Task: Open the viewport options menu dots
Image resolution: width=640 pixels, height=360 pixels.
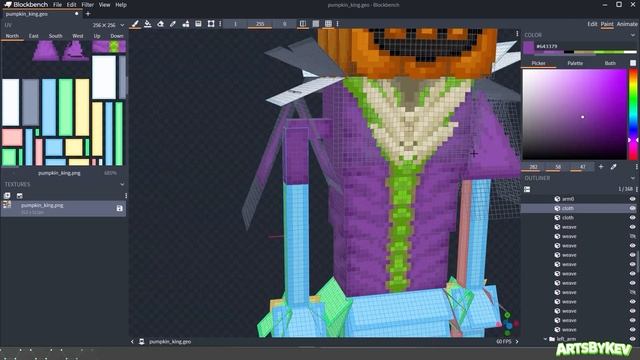Action: 517,33
